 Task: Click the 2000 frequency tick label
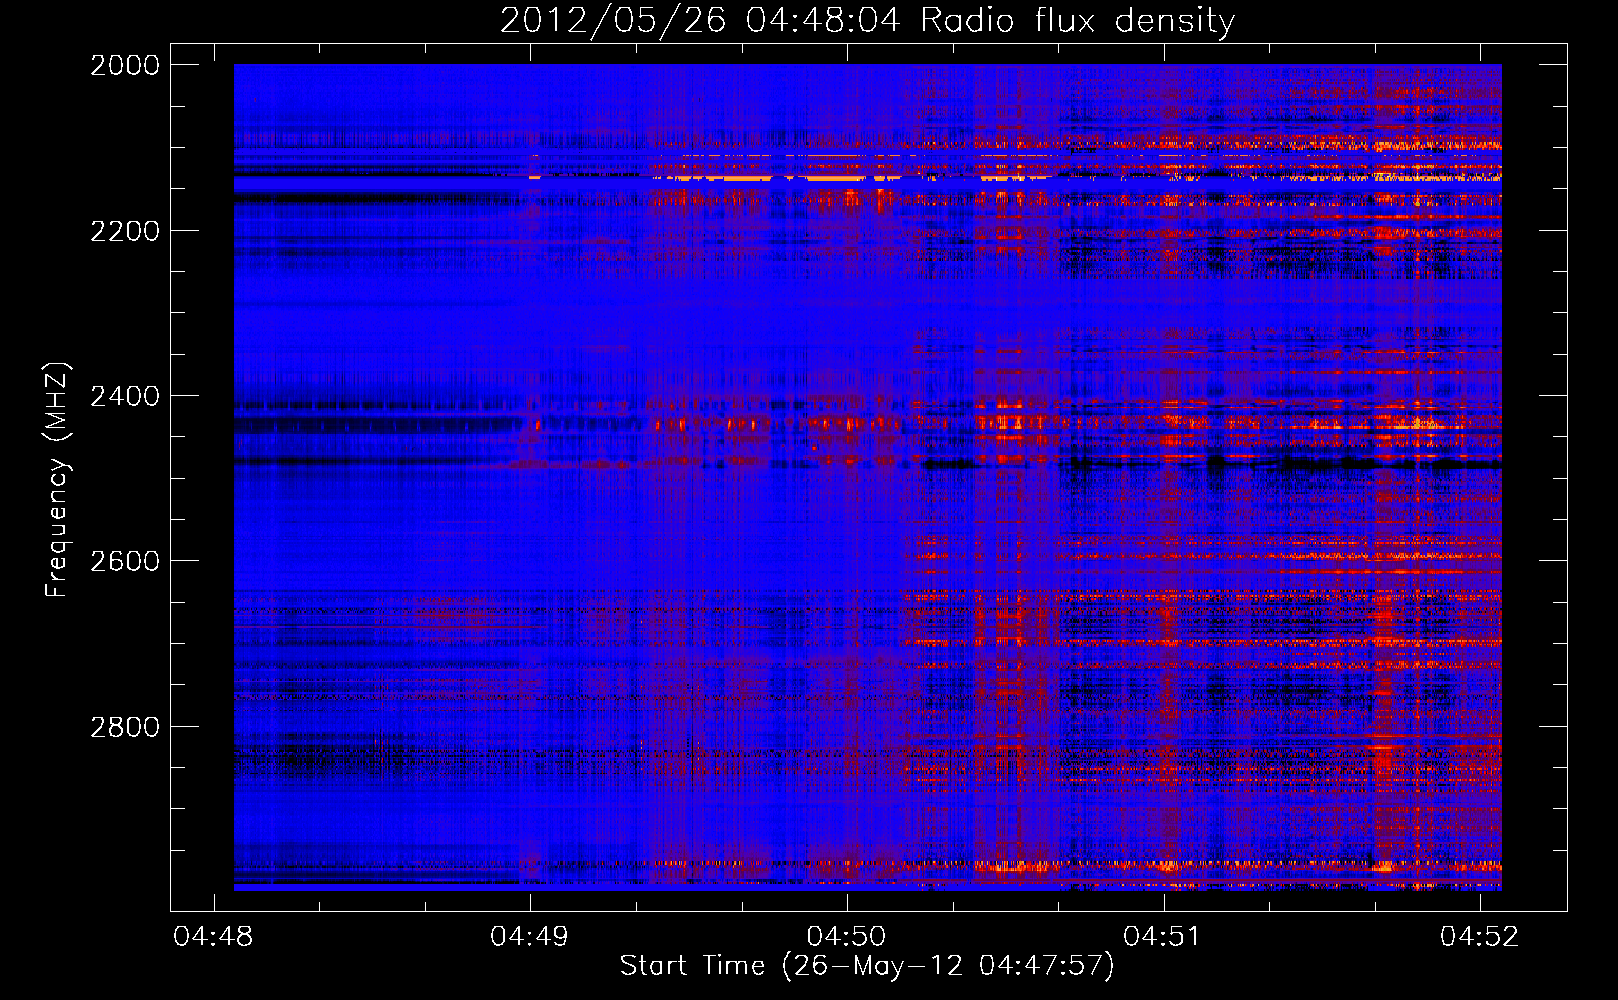pos(125,65)
